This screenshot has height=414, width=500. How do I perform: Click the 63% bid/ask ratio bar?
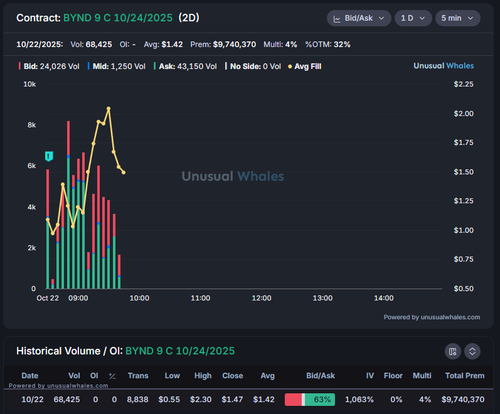(310, 399)
